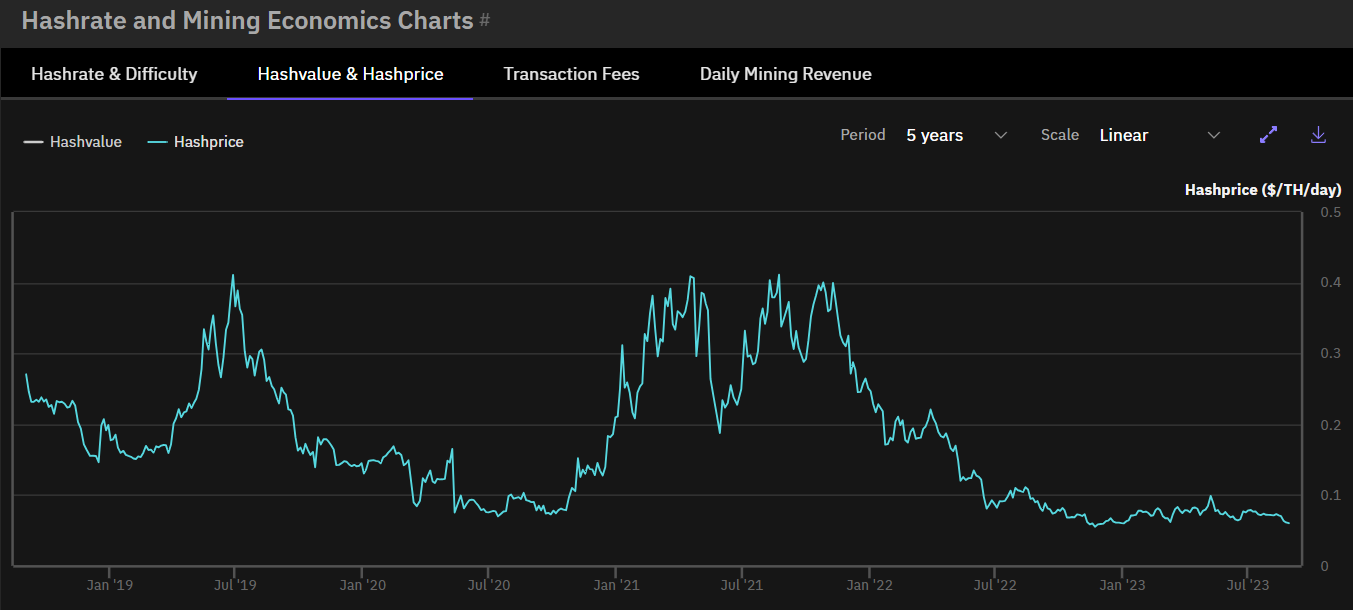Toggle Hashvalue series visibility in legend

coord(73,142)
